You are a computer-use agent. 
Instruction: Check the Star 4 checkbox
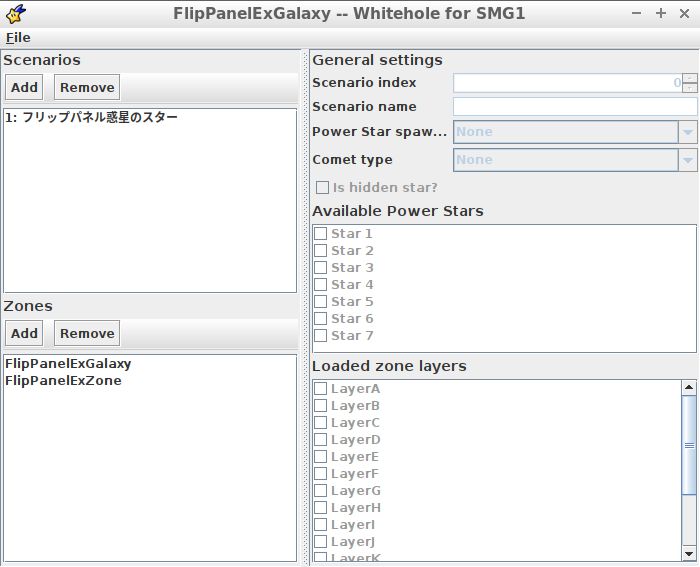pos(321,284)
